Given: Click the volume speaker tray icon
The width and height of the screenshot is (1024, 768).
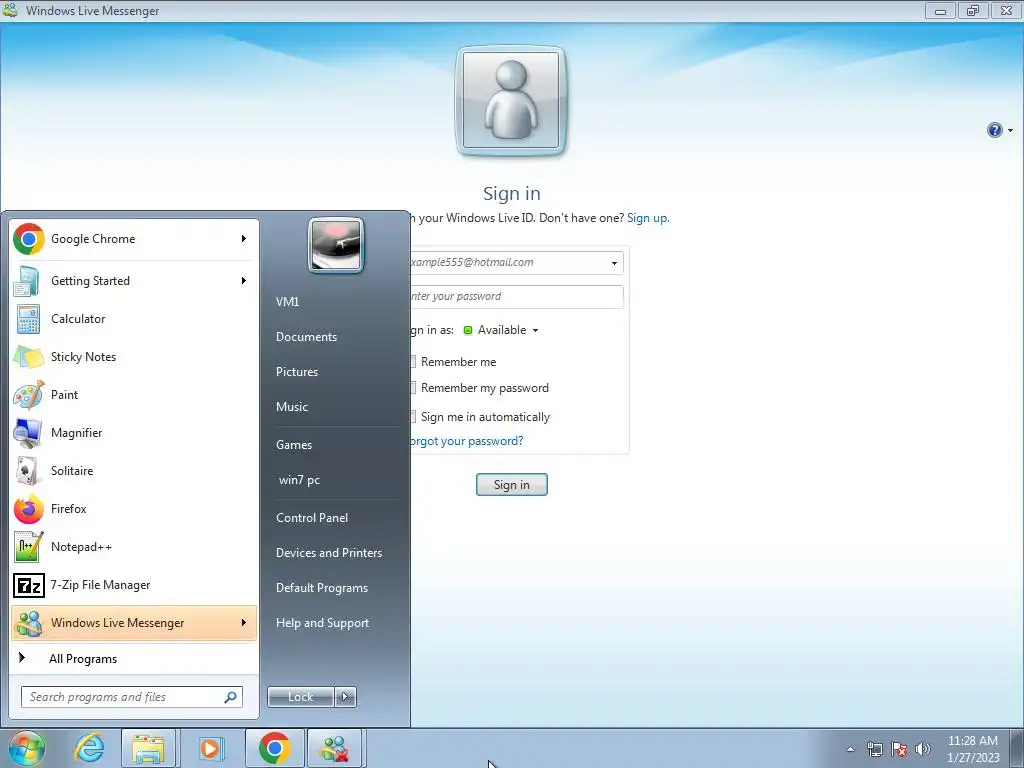Looking at the screenshot, I should [x=923, y=749].
